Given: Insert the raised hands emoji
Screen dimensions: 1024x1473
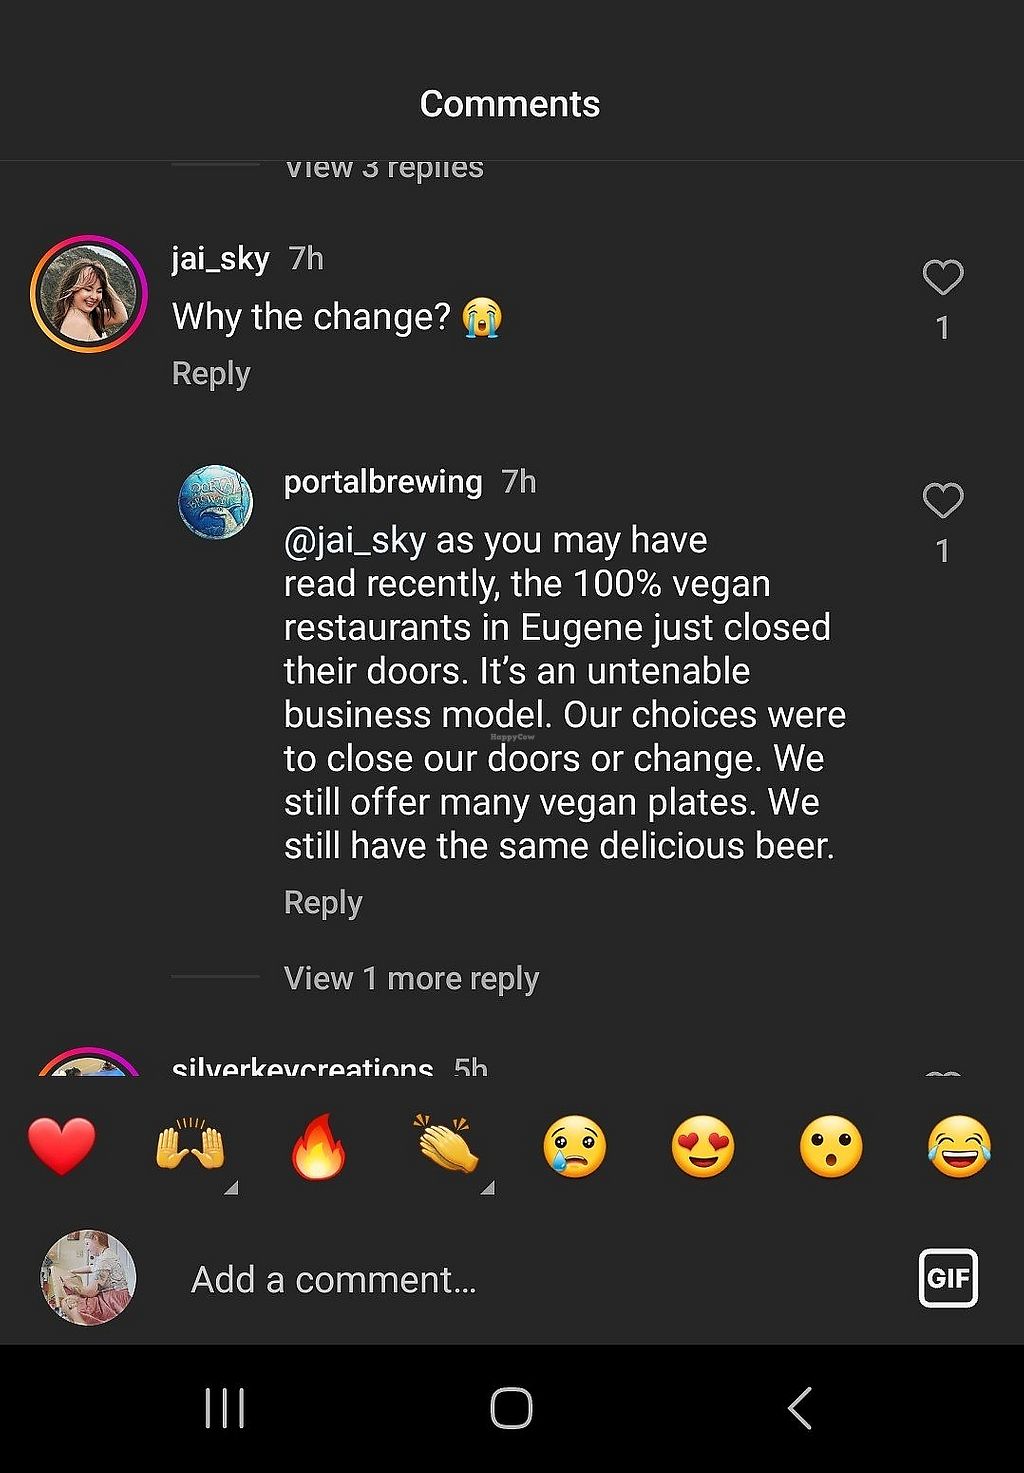Looking at the screenshot, I should coord(190,1146).
